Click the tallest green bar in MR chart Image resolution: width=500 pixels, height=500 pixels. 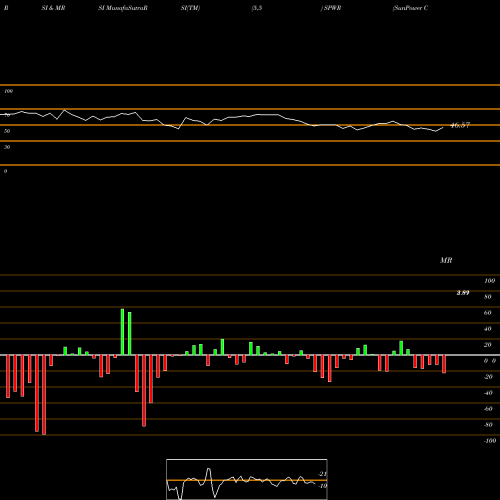pos(122,332)
